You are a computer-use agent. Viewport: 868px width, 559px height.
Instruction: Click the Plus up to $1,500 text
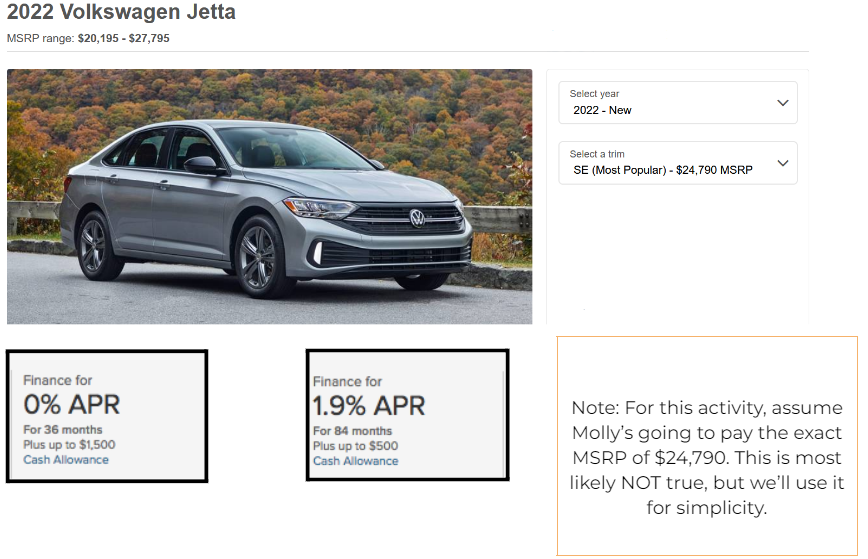tap(69, 445)
